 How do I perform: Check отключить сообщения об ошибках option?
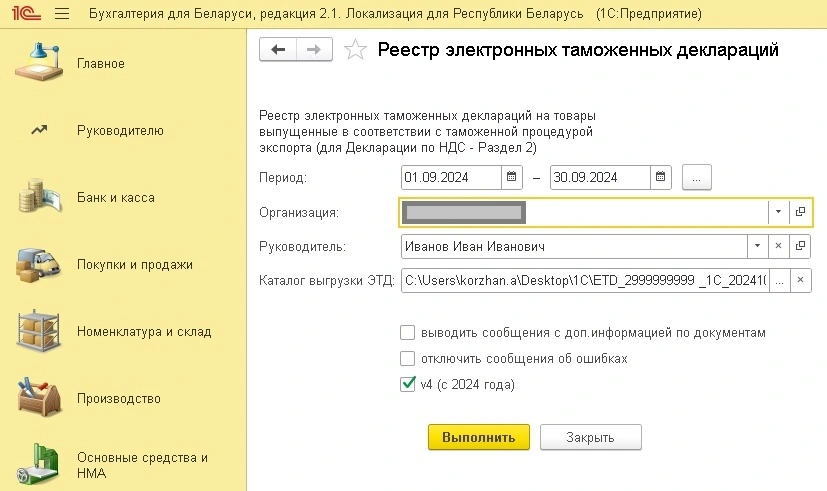point(407,358)
